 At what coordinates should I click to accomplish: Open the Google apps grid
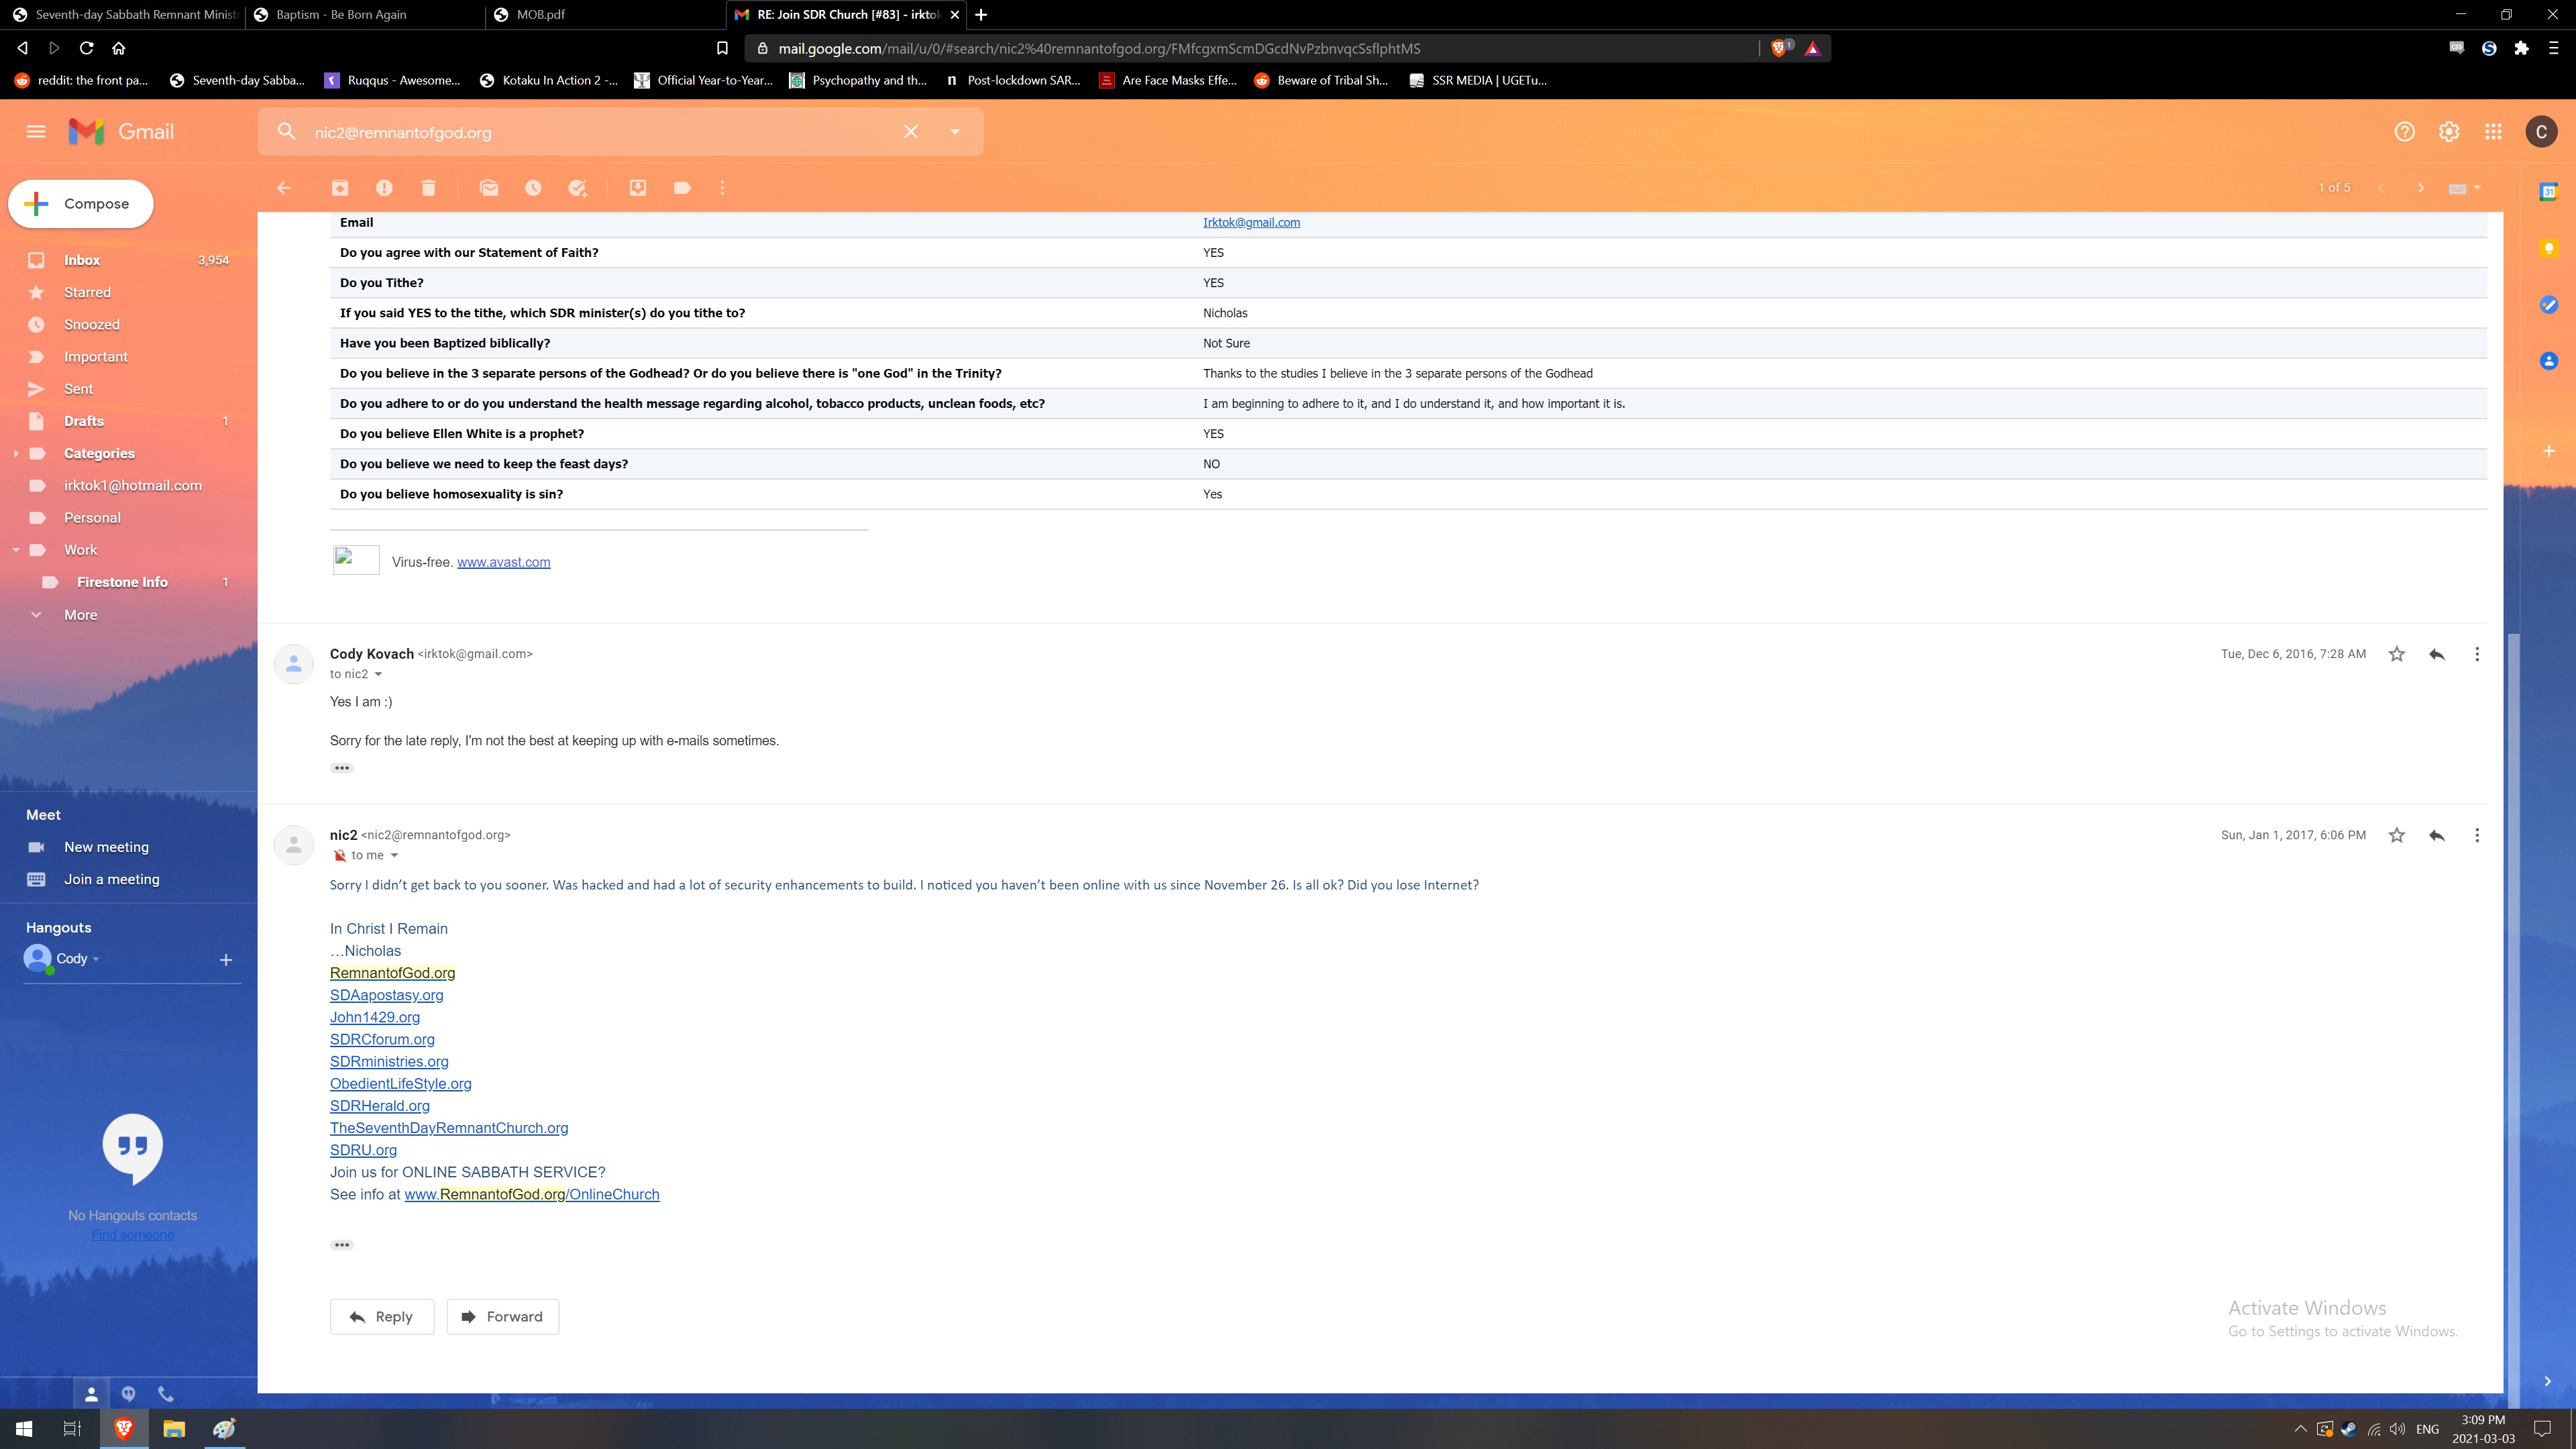coord(2493,132)
